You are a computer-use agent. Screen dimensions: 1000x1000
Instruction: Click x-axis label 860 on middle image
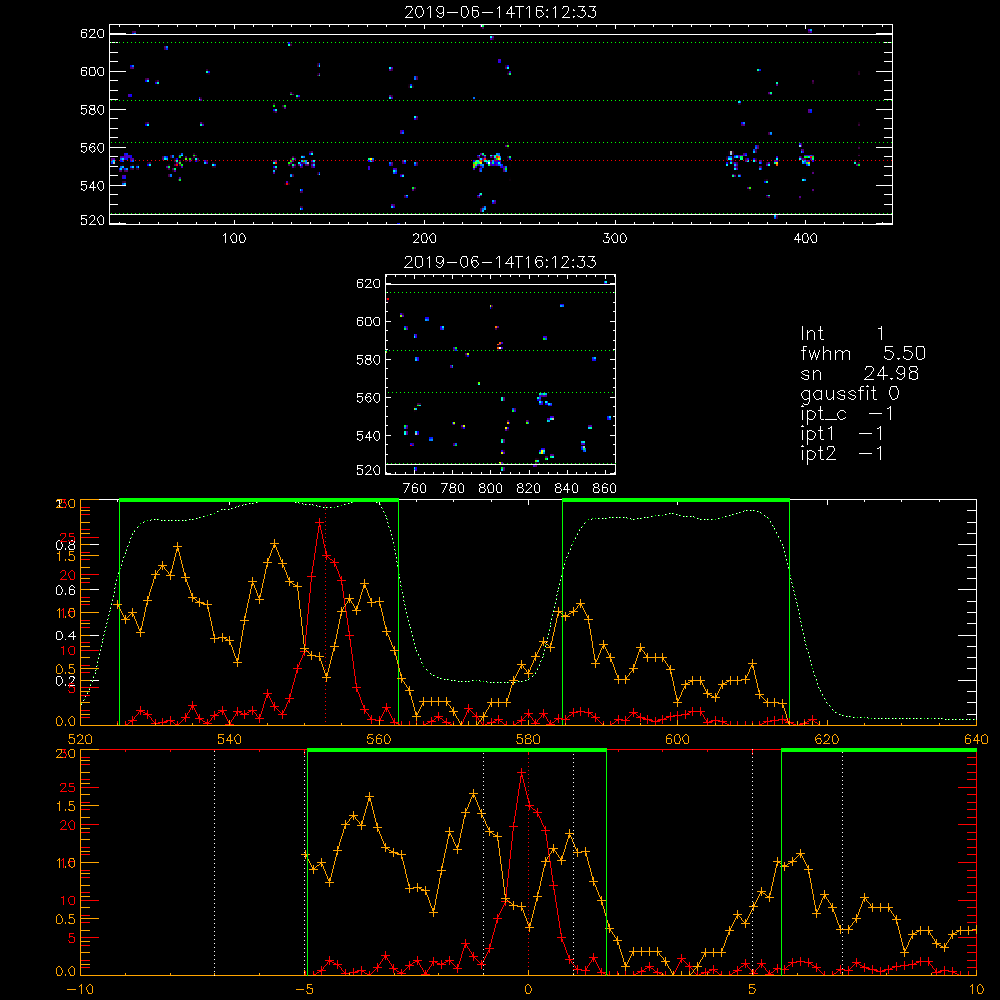(x=604, y=489)
